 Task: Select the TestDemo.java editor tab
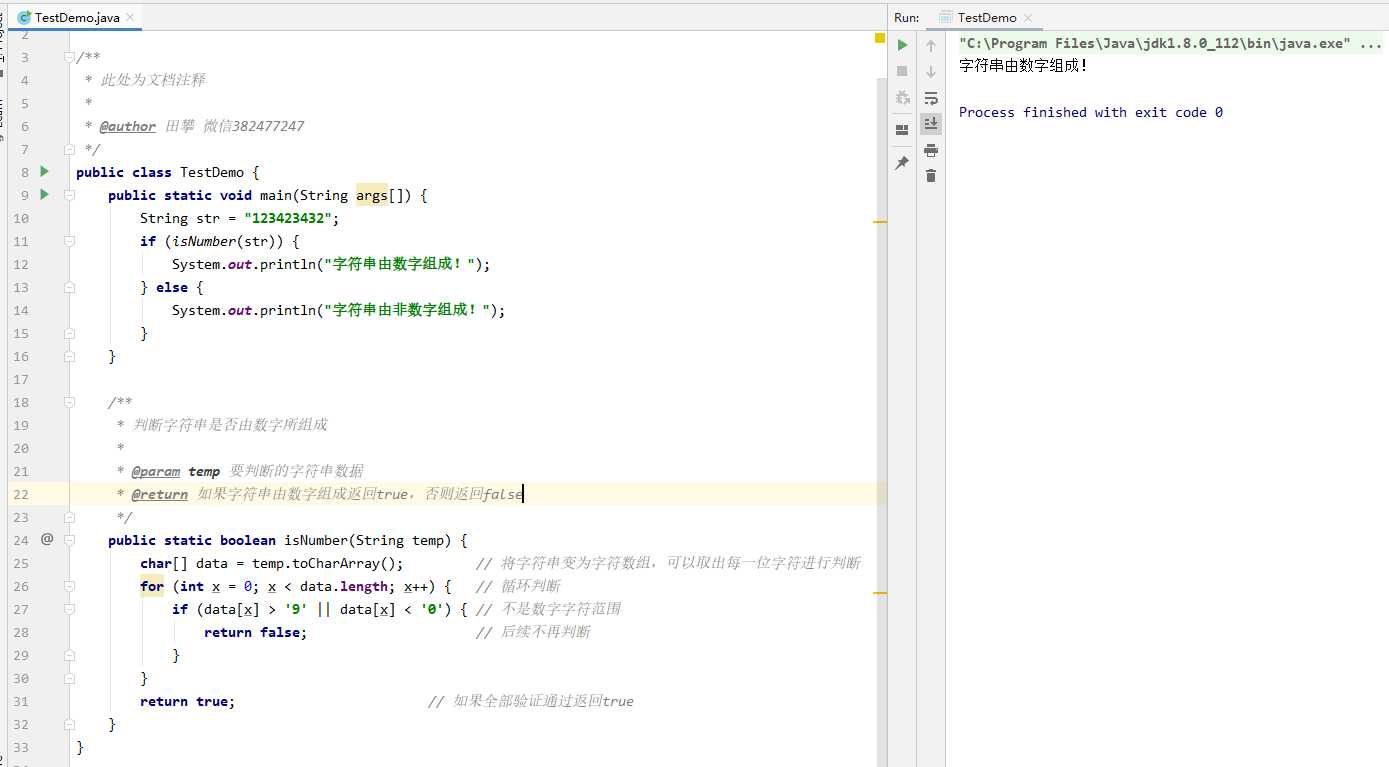coord(77,18)
